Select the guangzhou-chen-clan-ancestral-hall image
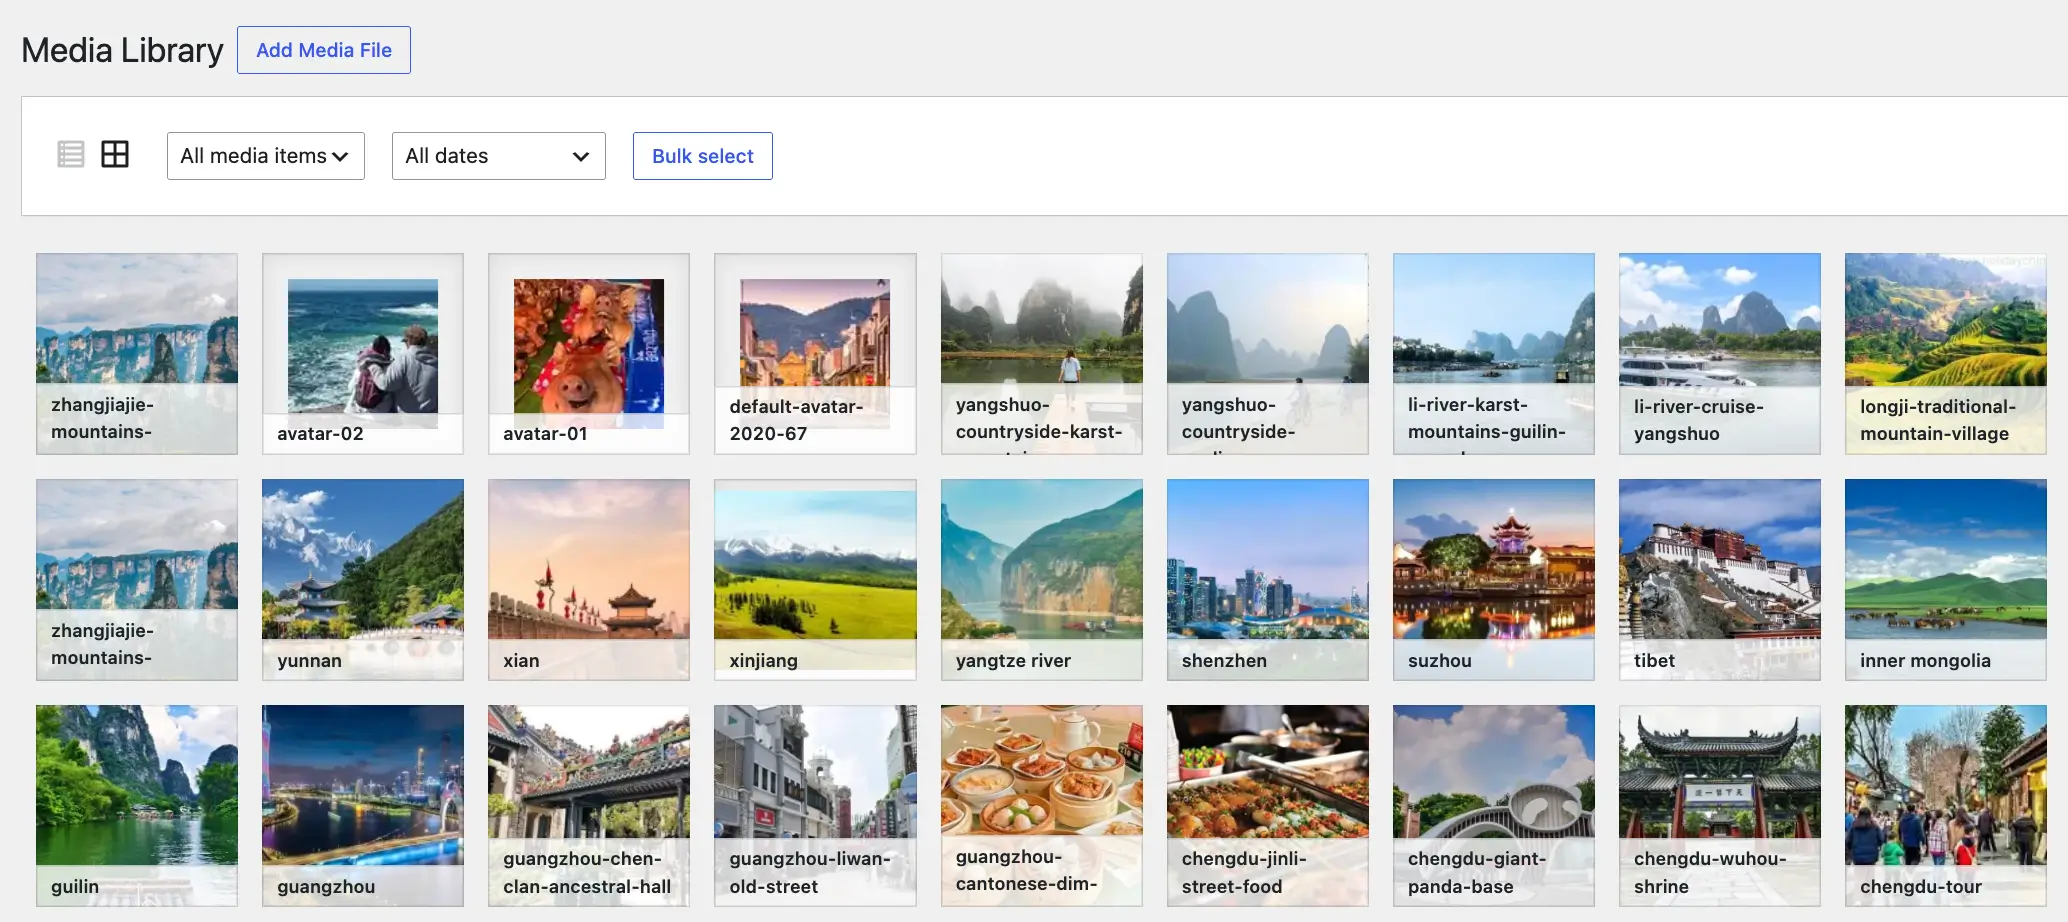This screenshot has height=922, width=2068. 589,806
